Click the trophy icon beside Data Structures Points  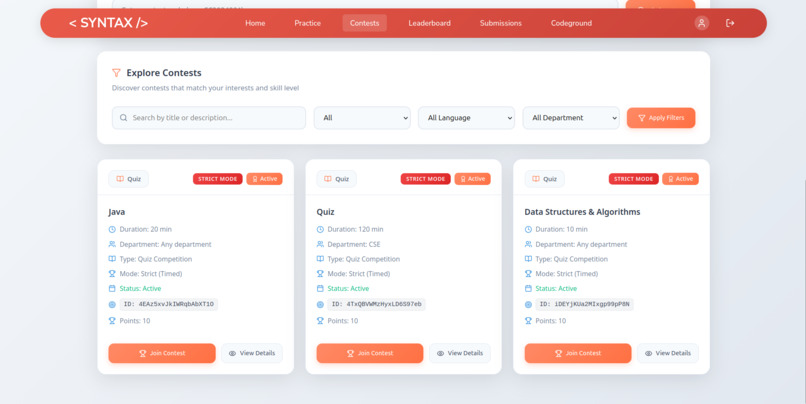pos(528,321)
